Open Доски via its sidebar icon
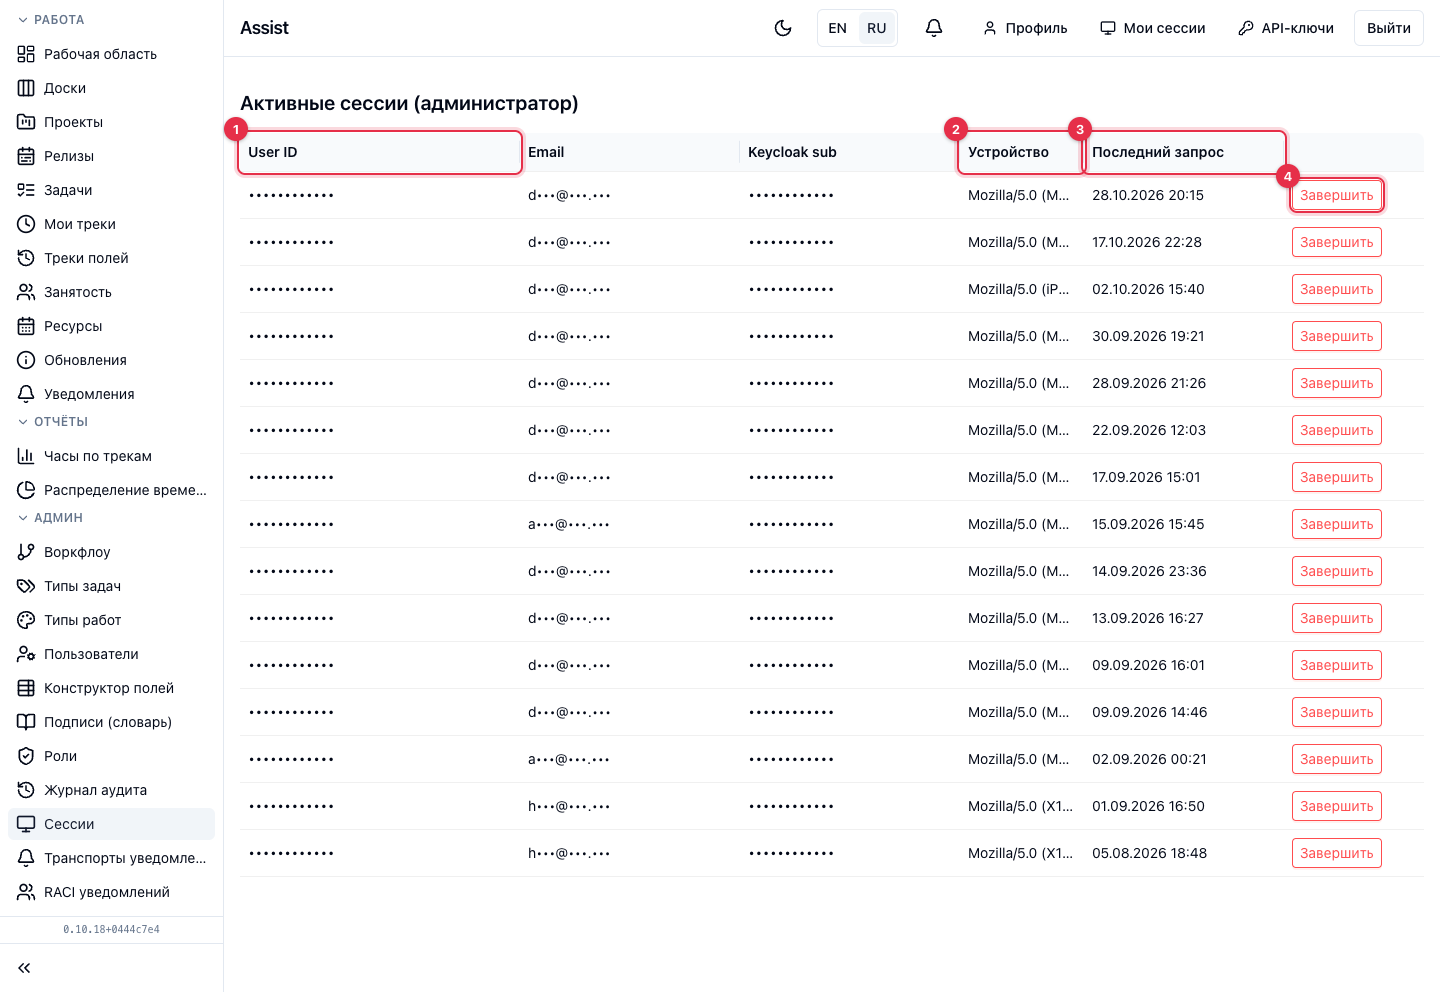 [26, 88]
